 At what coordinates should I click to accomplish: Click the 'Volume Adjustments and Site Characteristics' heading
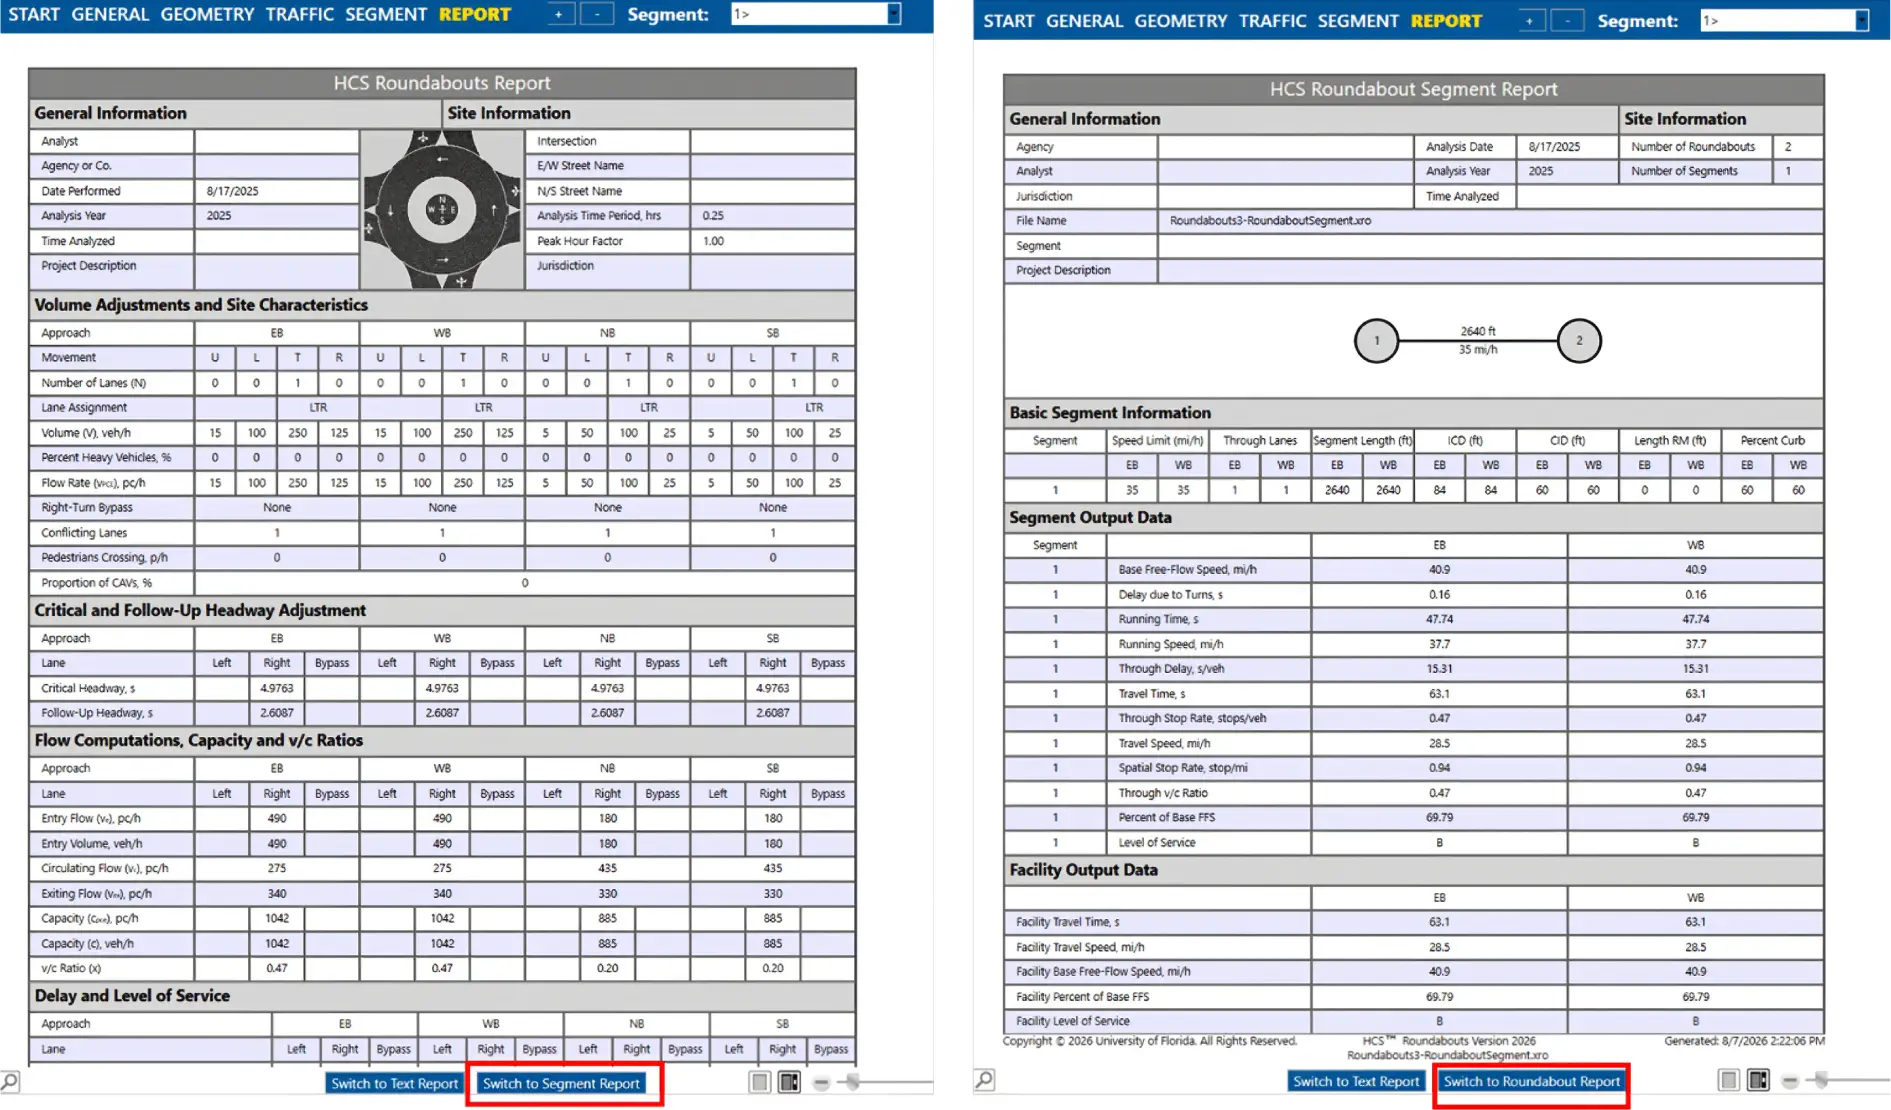click(x=201, y=305)
